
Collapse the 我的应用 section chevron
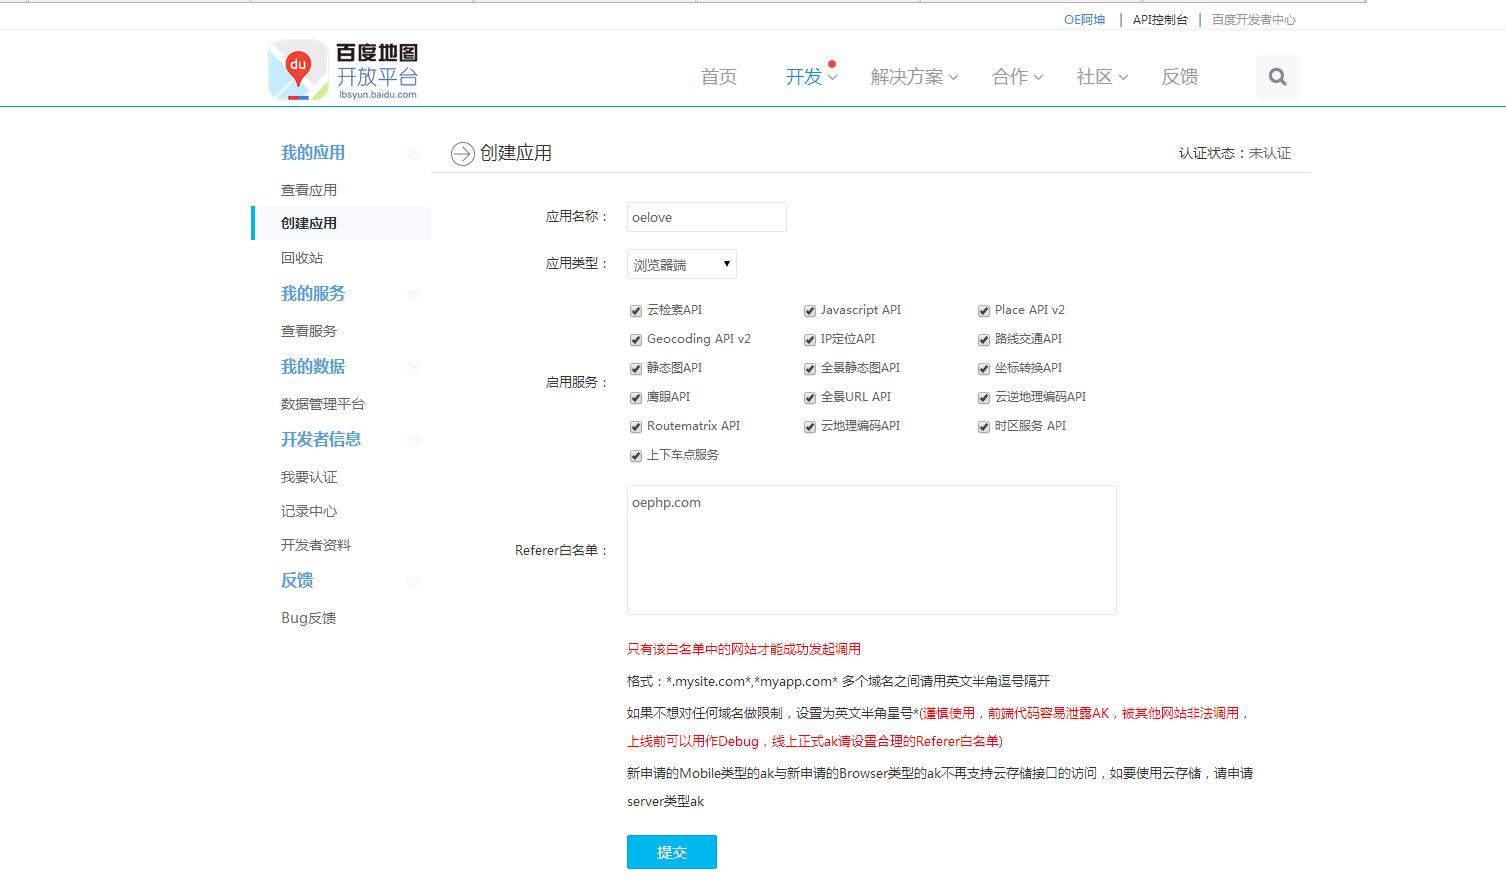[x=413, y=154]
